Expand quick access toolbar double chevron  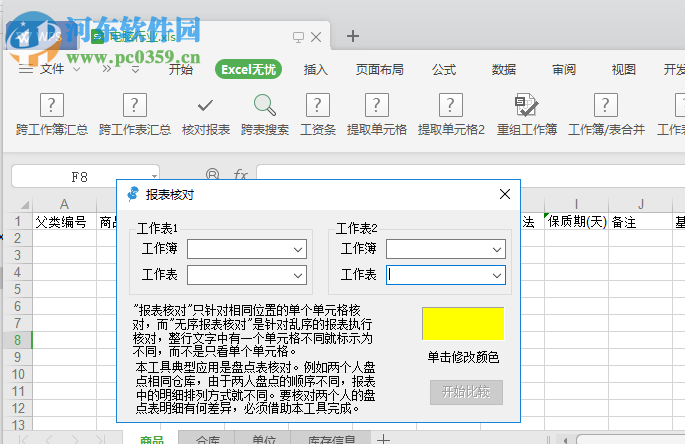pos(107,69)
